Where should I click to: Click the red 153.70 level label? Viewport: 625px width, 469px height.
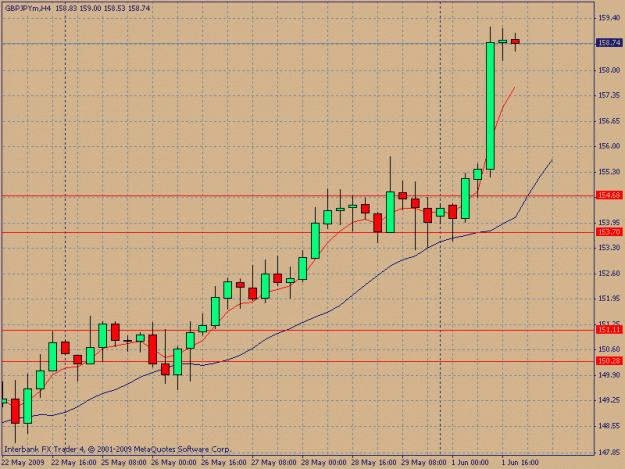tap(609, 232)
